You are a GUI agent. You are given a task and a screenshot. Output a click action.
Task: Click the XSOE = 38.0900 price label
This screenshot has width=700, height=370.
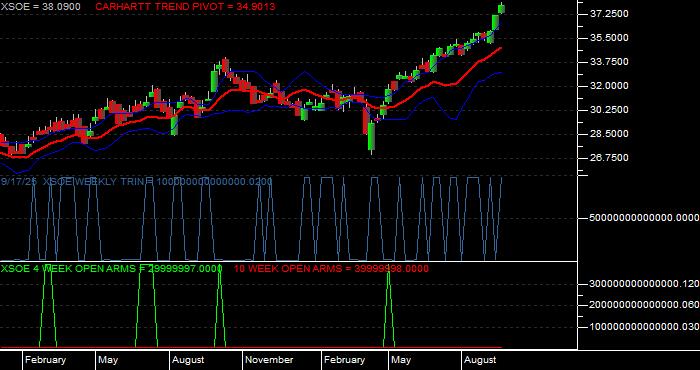pyautogui.click(x=41, y=7)
